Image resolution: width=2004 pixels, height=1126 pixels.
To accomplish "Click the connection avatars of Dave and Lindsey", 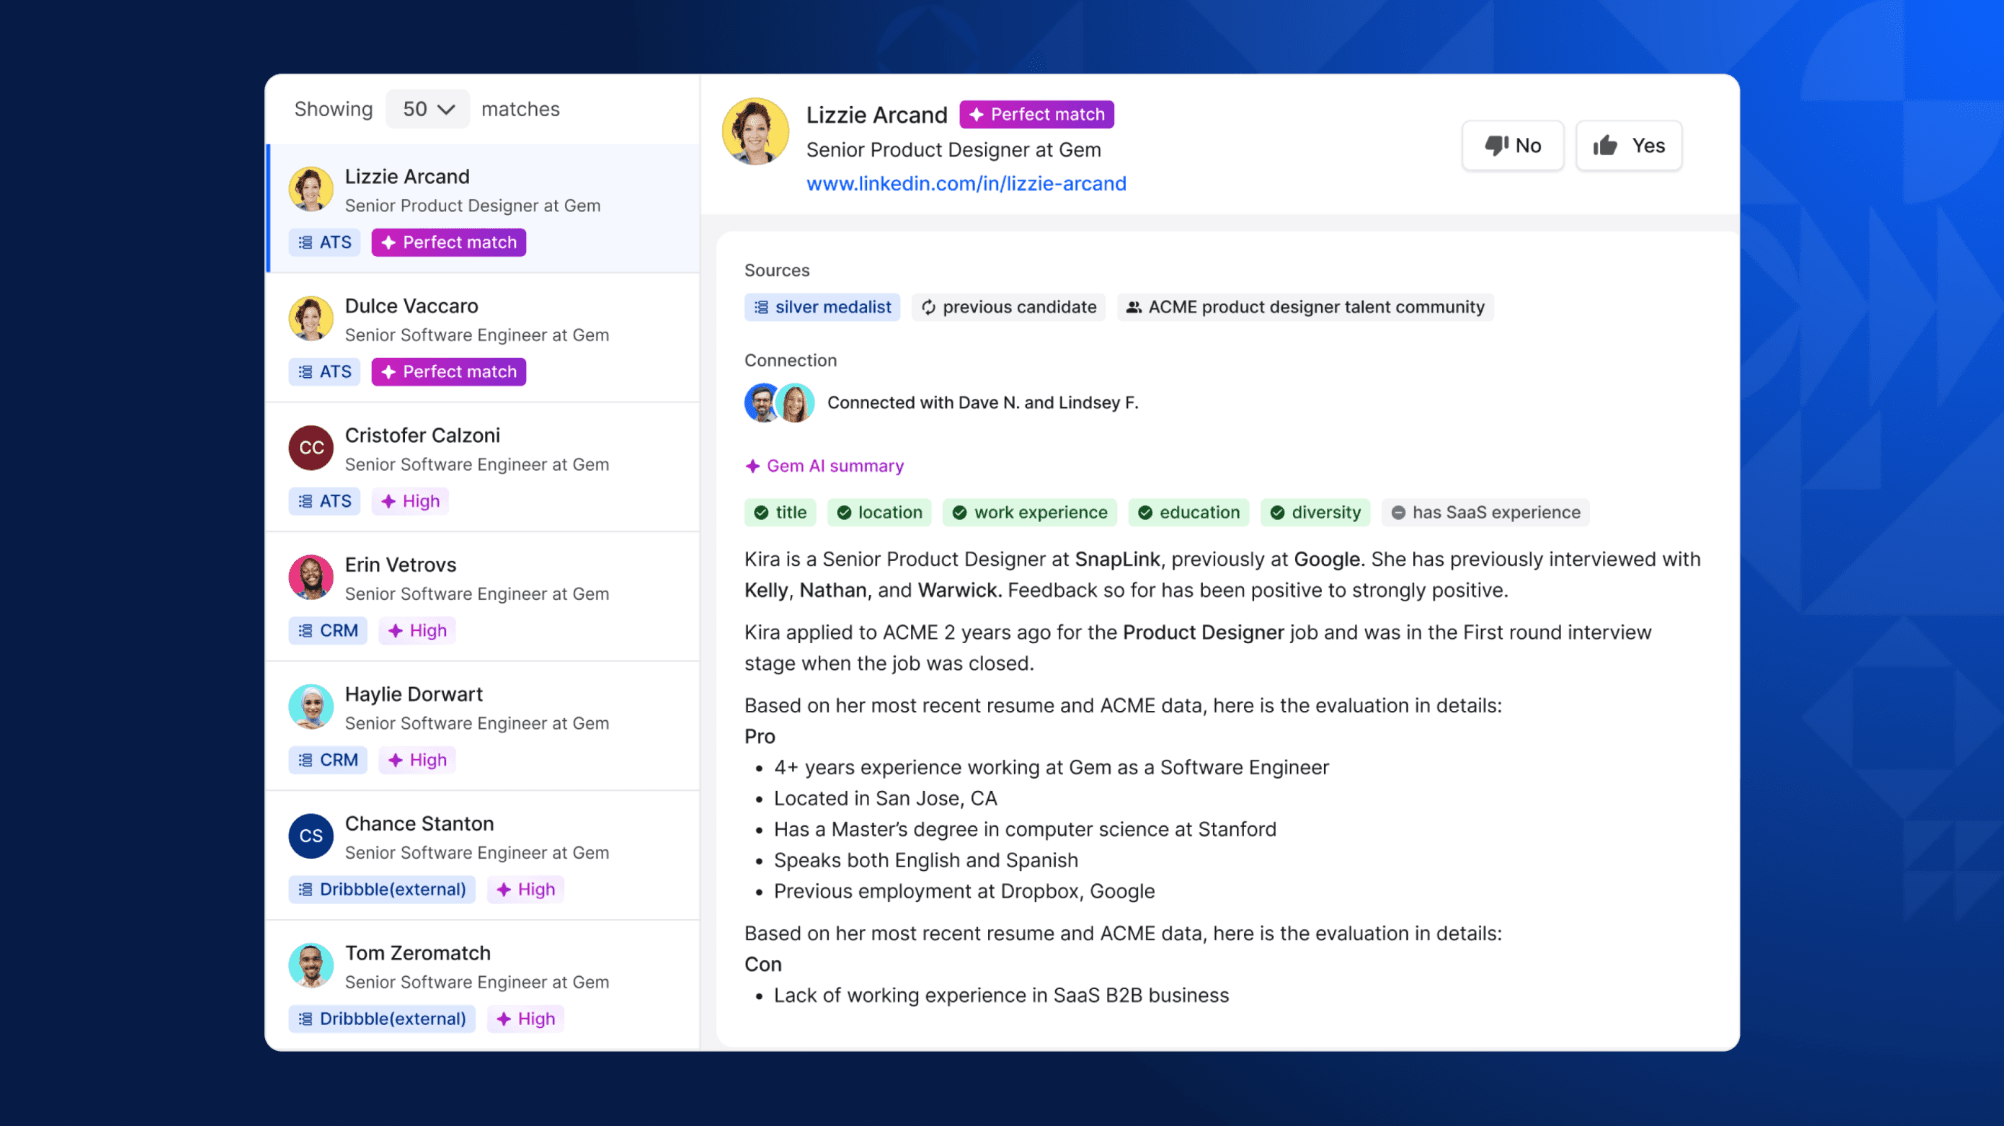I will point(779,403).
